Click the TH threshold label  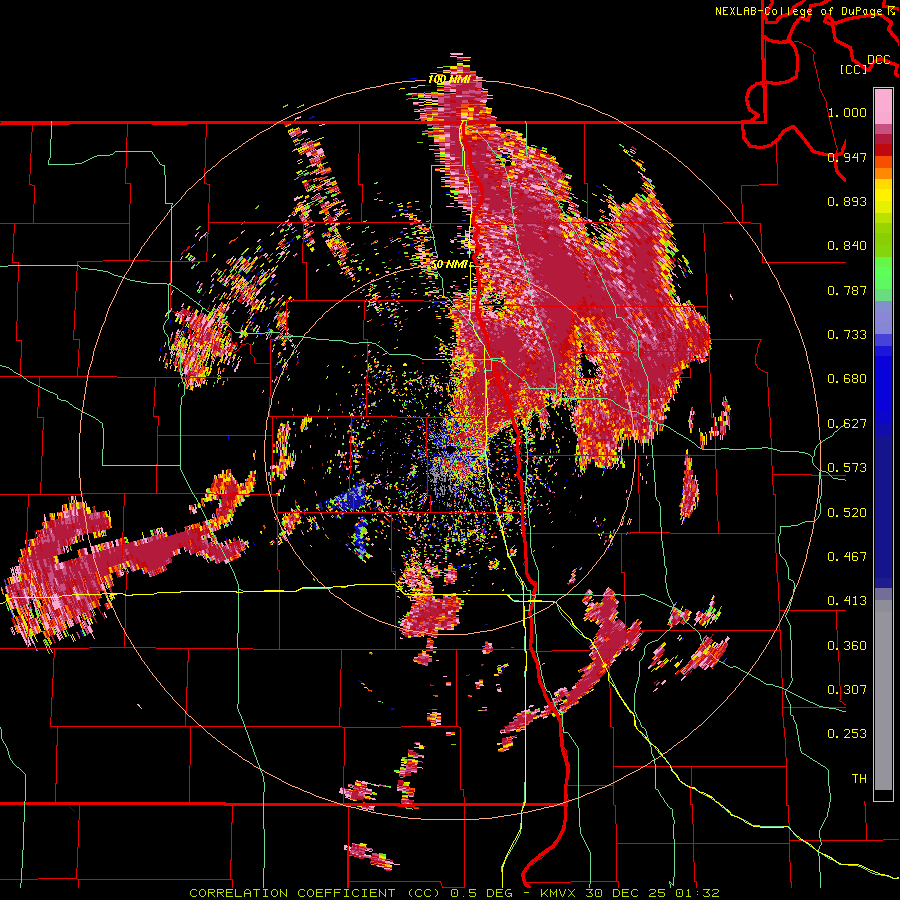point(859,779)
